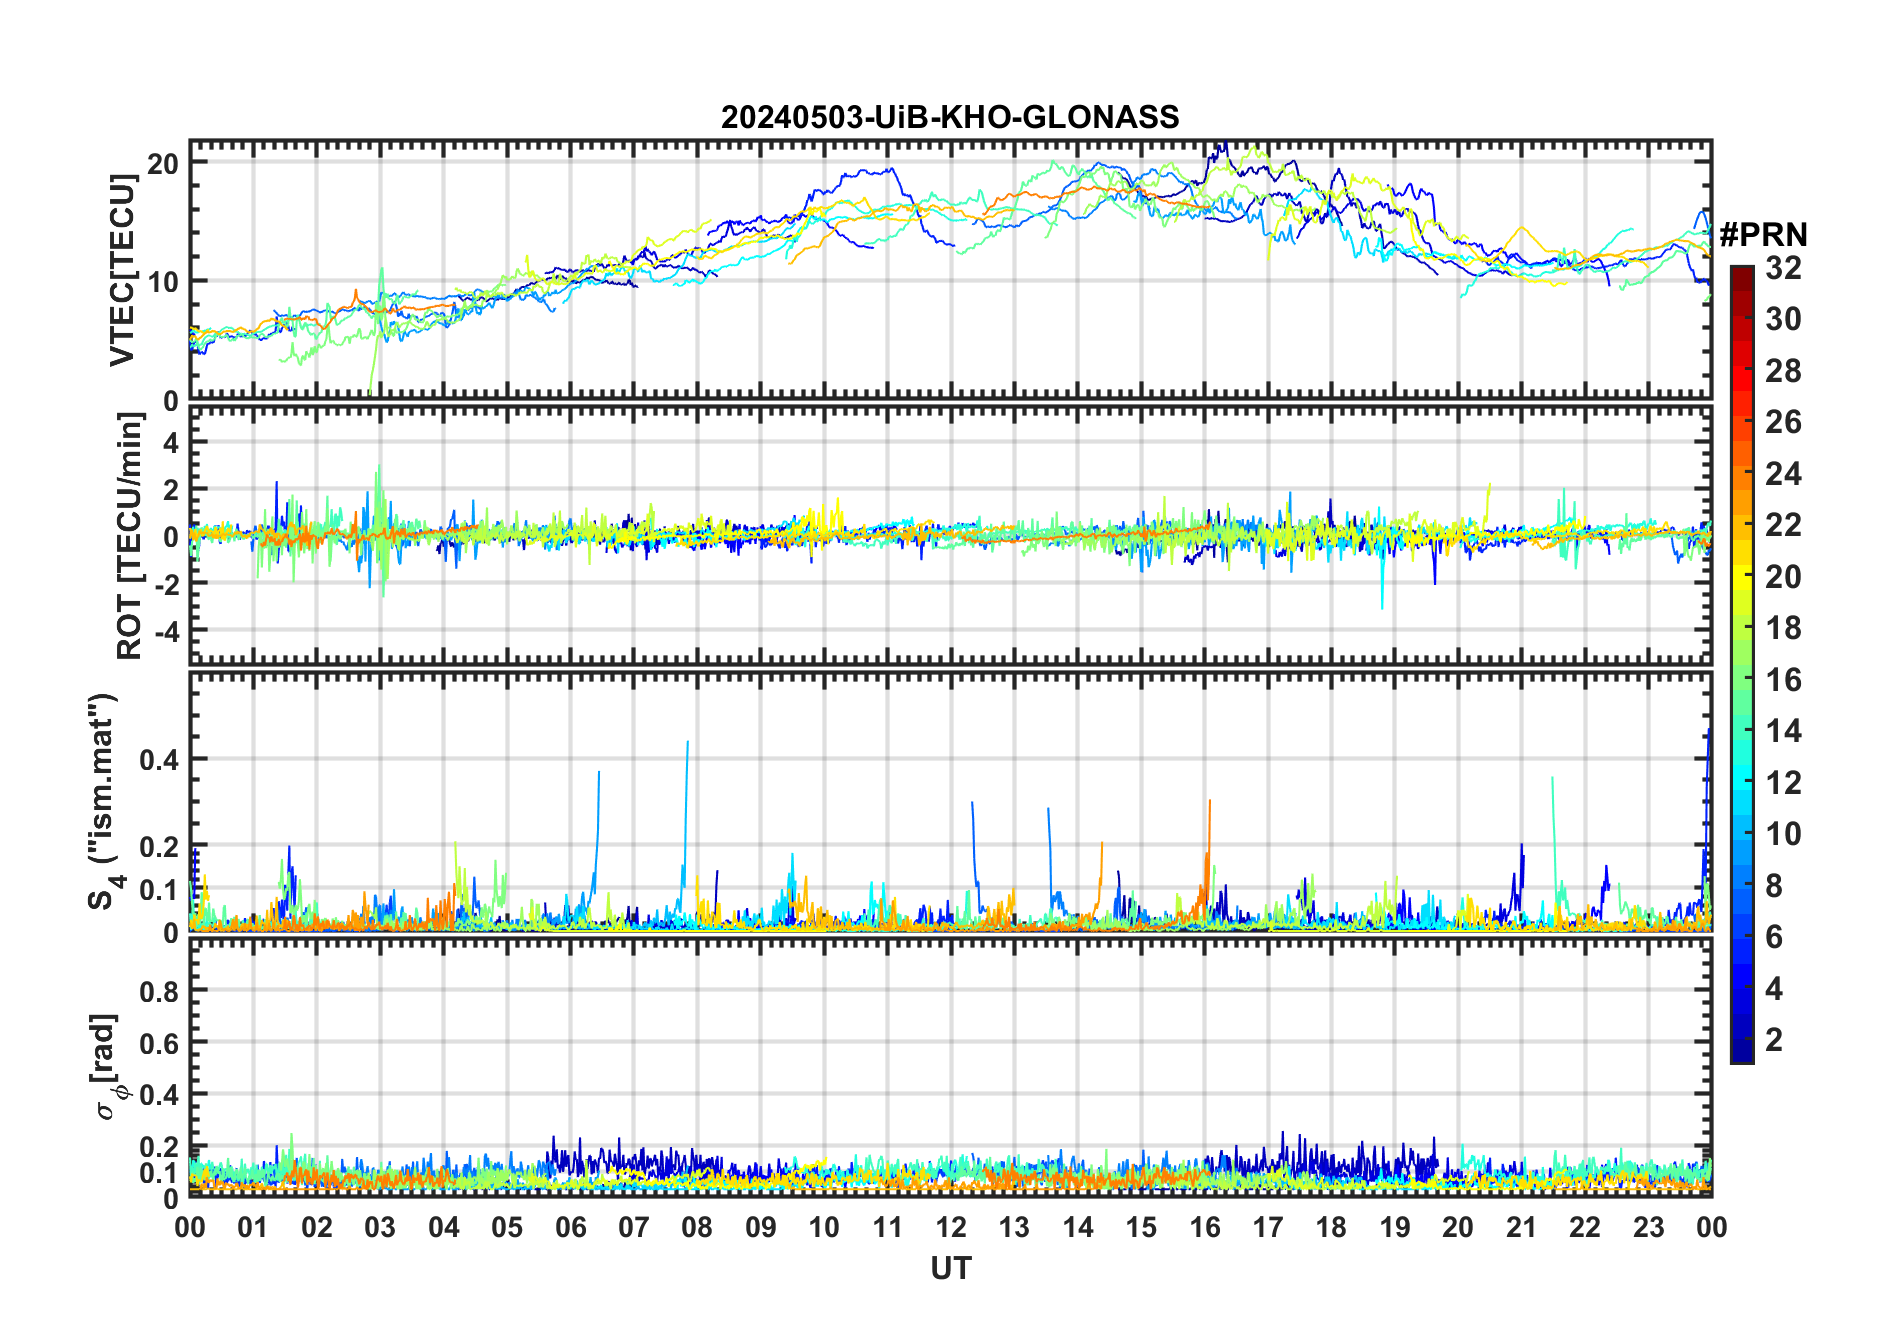Select UT-axis tick label "19"

pos(1395,1227)
